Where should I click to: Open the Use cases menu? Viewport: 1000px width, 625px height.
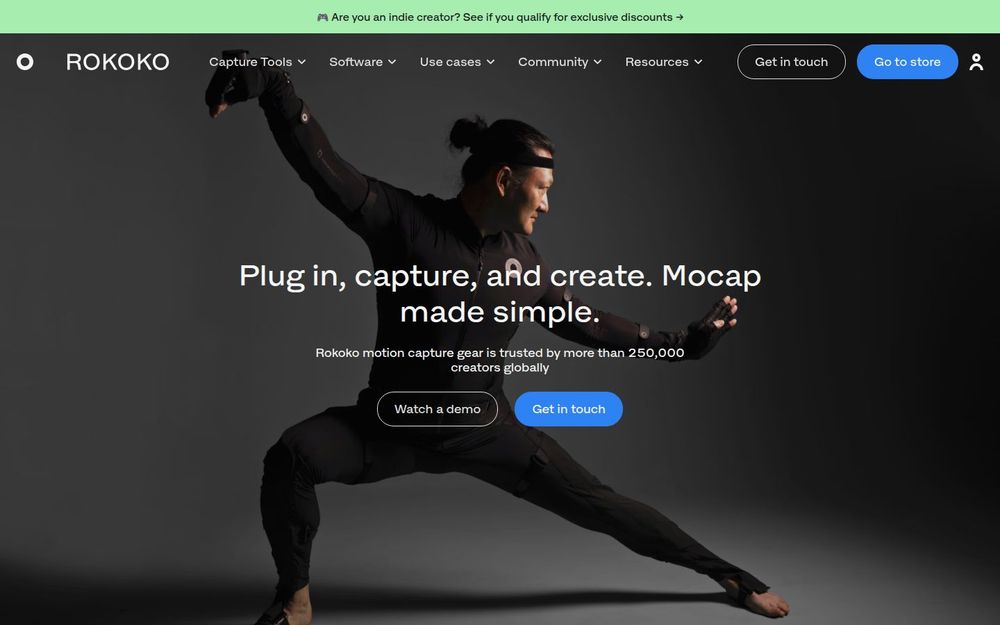(x=457, y=62)
